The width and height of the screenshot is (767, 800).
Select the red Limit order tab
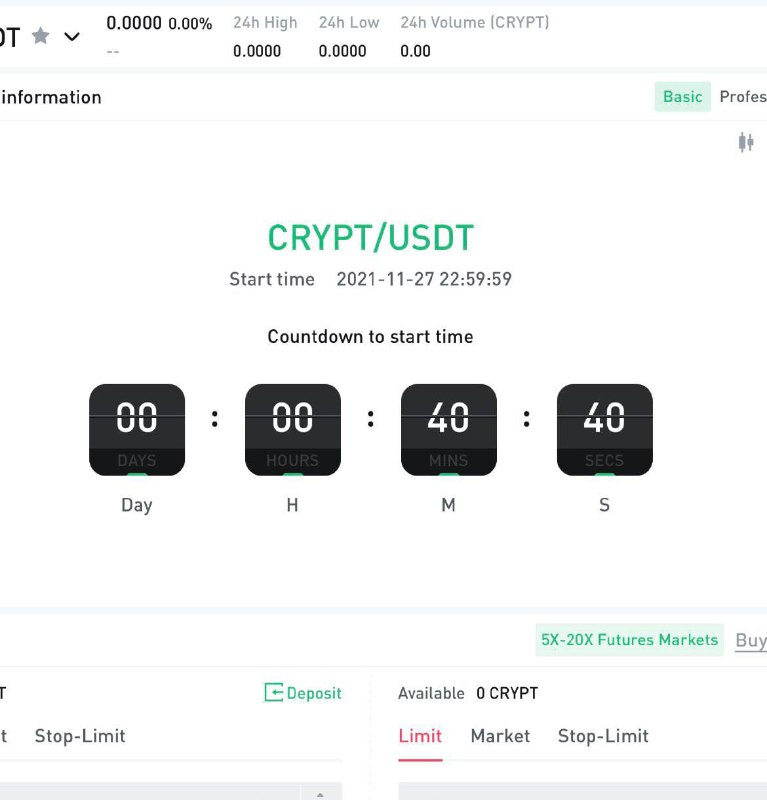click(x=420, y=736)
